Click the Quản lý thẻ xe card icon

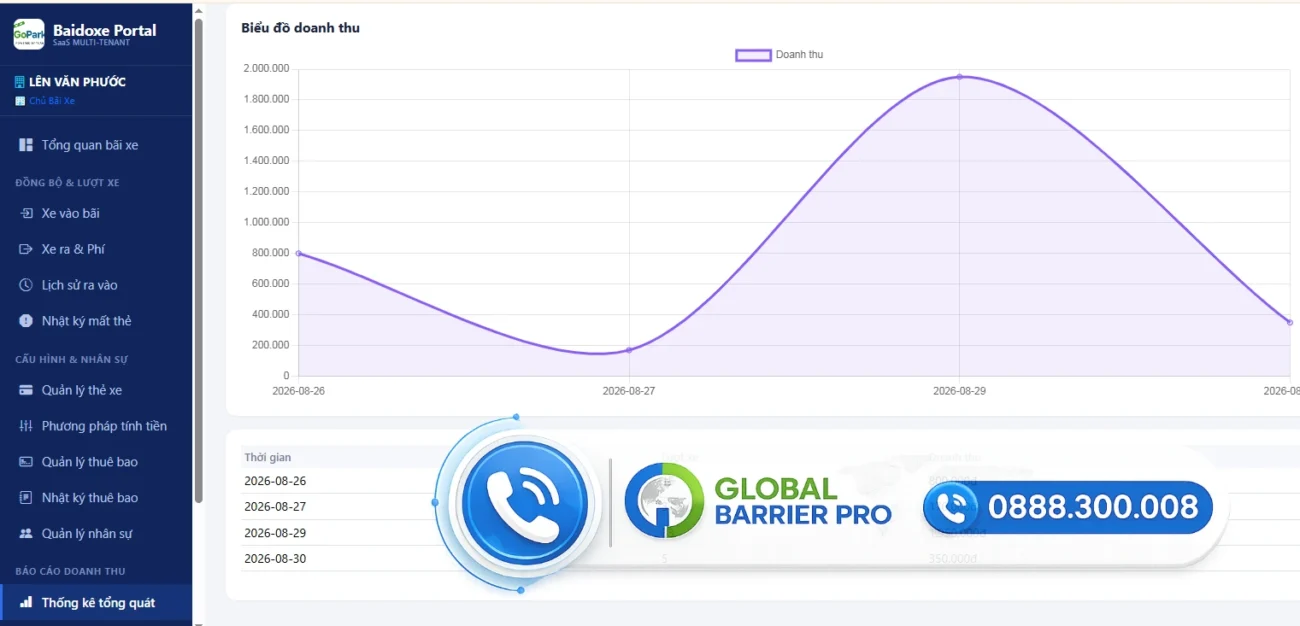point(26,390)
